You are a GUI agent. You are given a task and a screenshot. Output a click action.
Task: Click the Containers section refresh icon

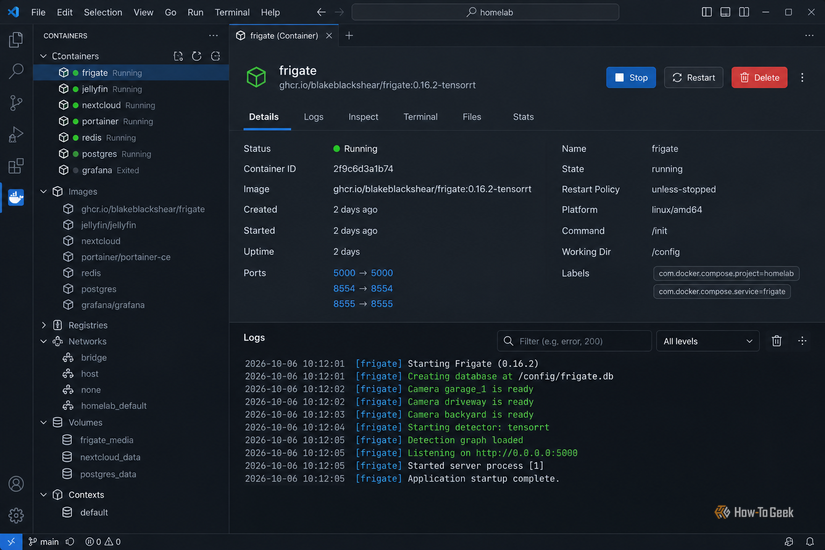coord(196,56)
